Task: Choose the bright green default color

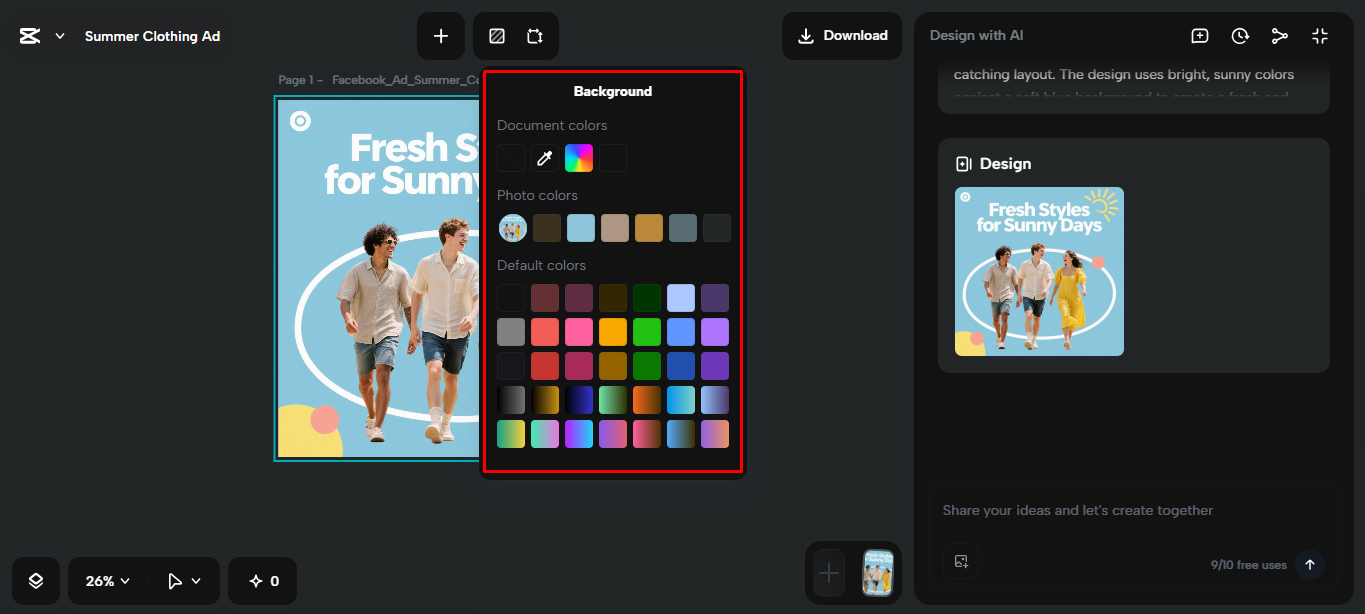Action: [x=647, y=332]
